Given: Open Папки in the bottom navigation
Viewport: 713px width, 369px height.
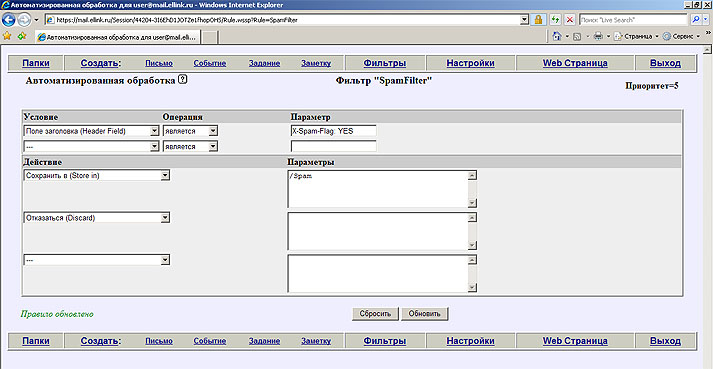Looking at the screenshot, I should pyautogui.click(x=36, y=341).
